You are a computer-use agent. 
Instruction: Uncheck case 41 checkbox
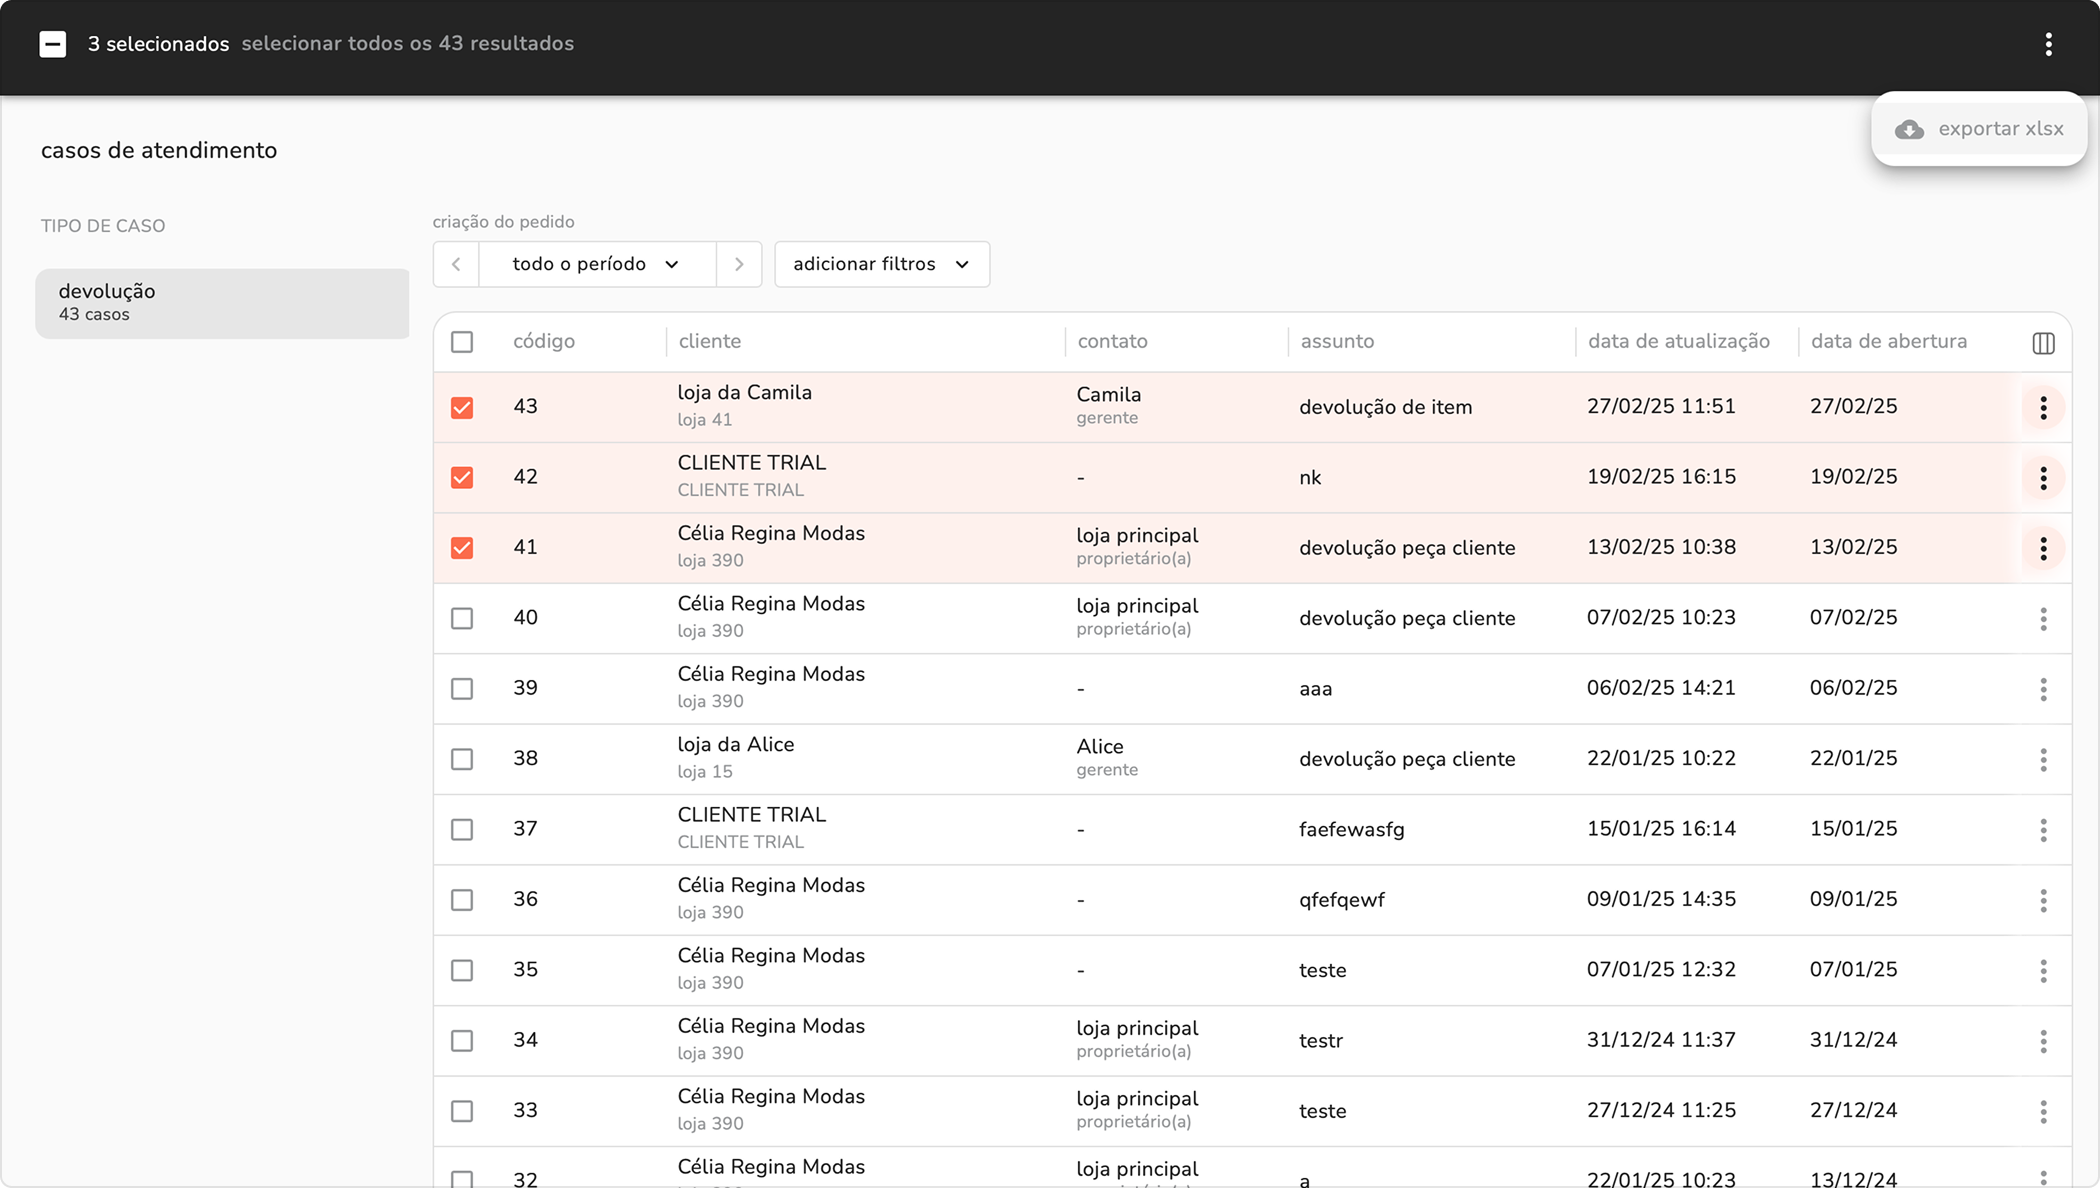click(x=462, y=548)
